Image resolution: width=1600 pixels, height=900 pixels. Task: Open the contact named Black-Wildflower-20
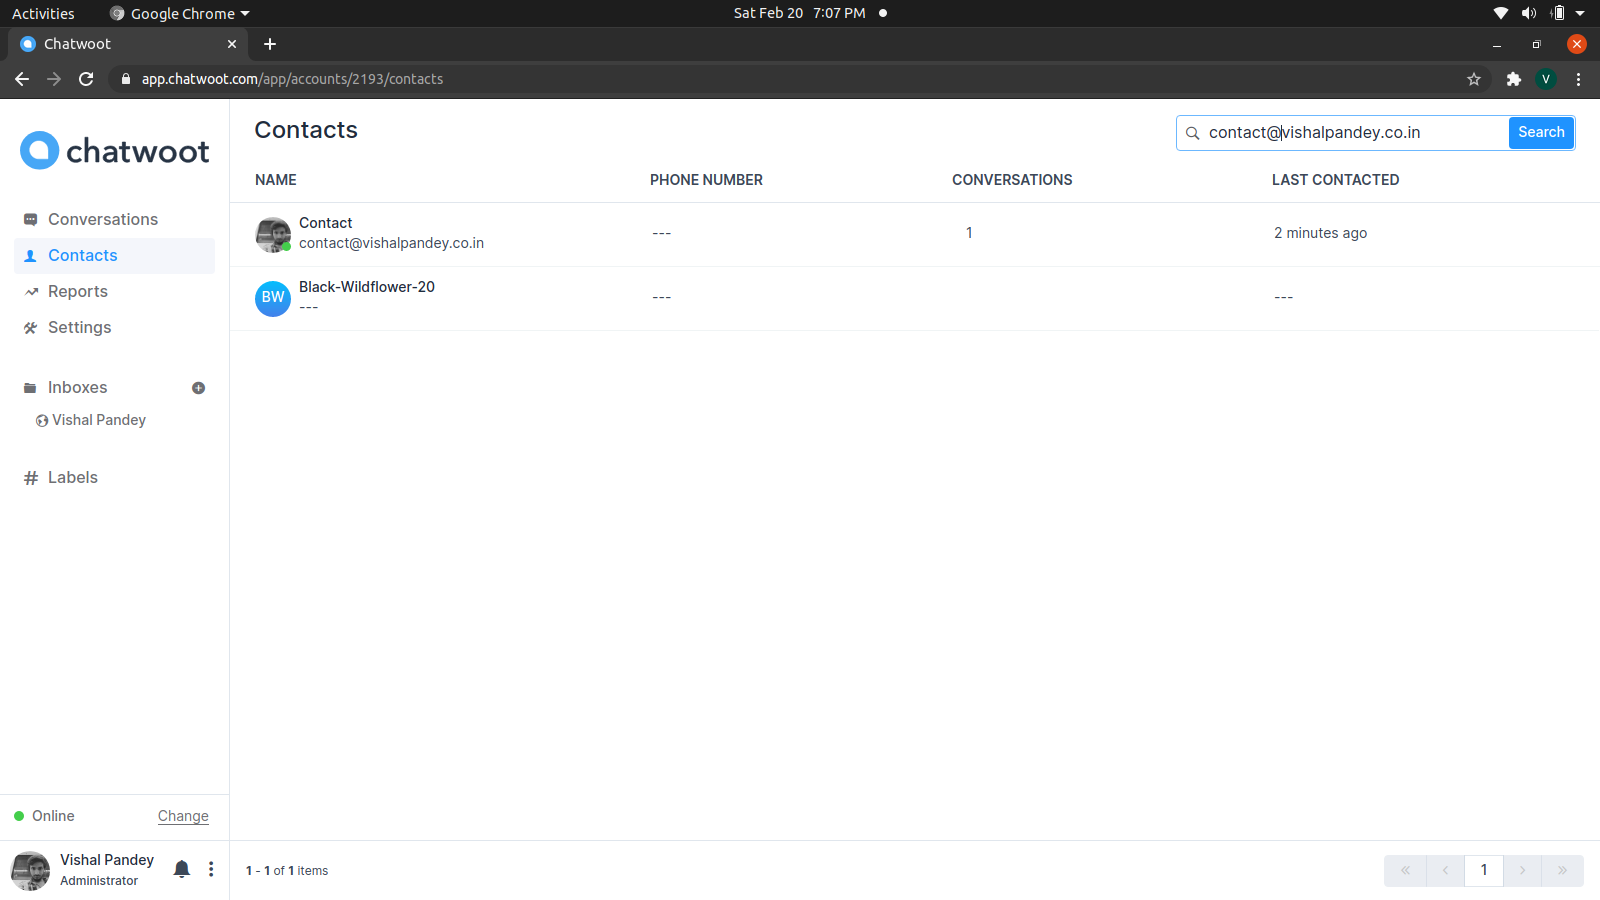(367, 287)
